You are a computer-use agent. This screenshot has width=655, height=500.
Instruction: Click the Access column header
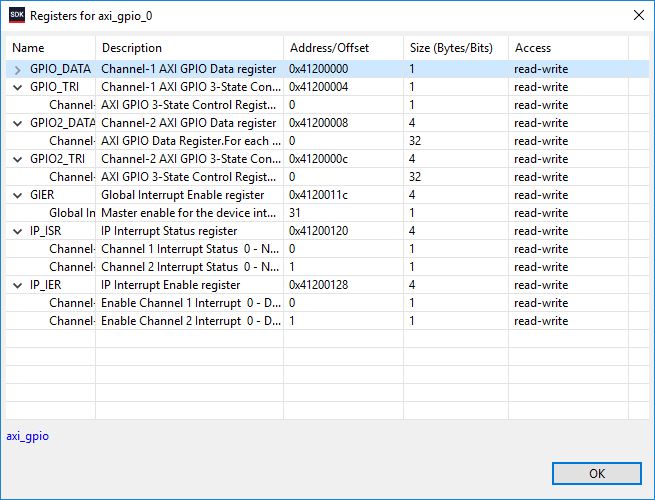click(x=566, y=48)
